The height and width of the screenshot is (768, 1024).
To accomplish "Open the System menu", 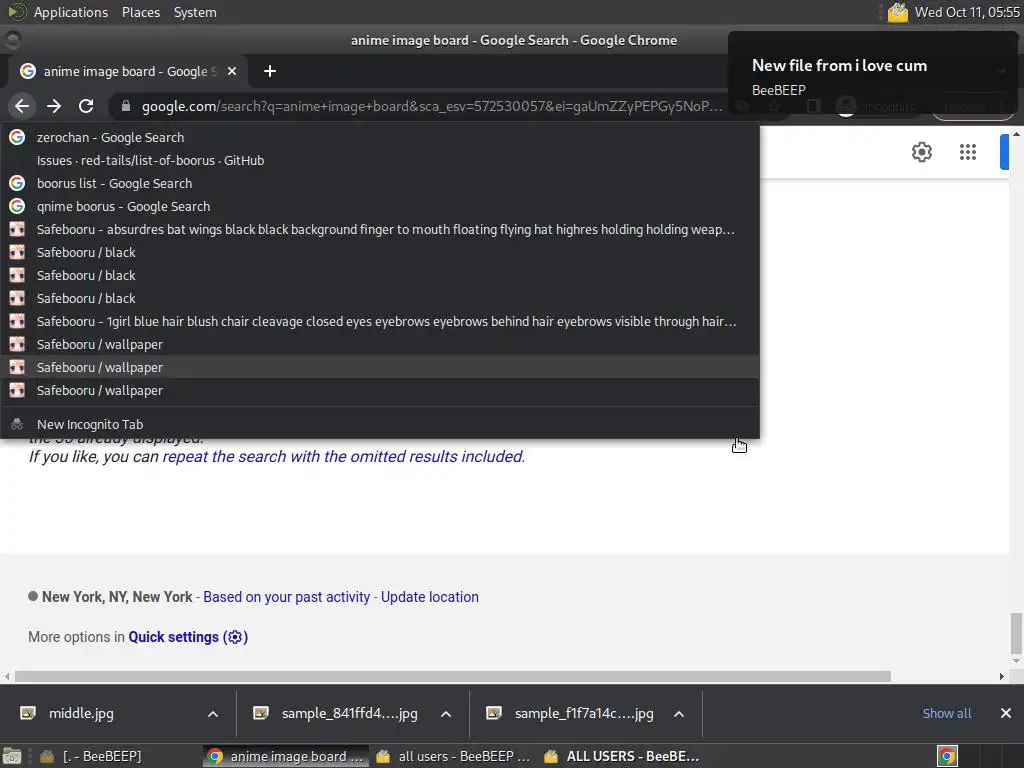I will [195, 12].
